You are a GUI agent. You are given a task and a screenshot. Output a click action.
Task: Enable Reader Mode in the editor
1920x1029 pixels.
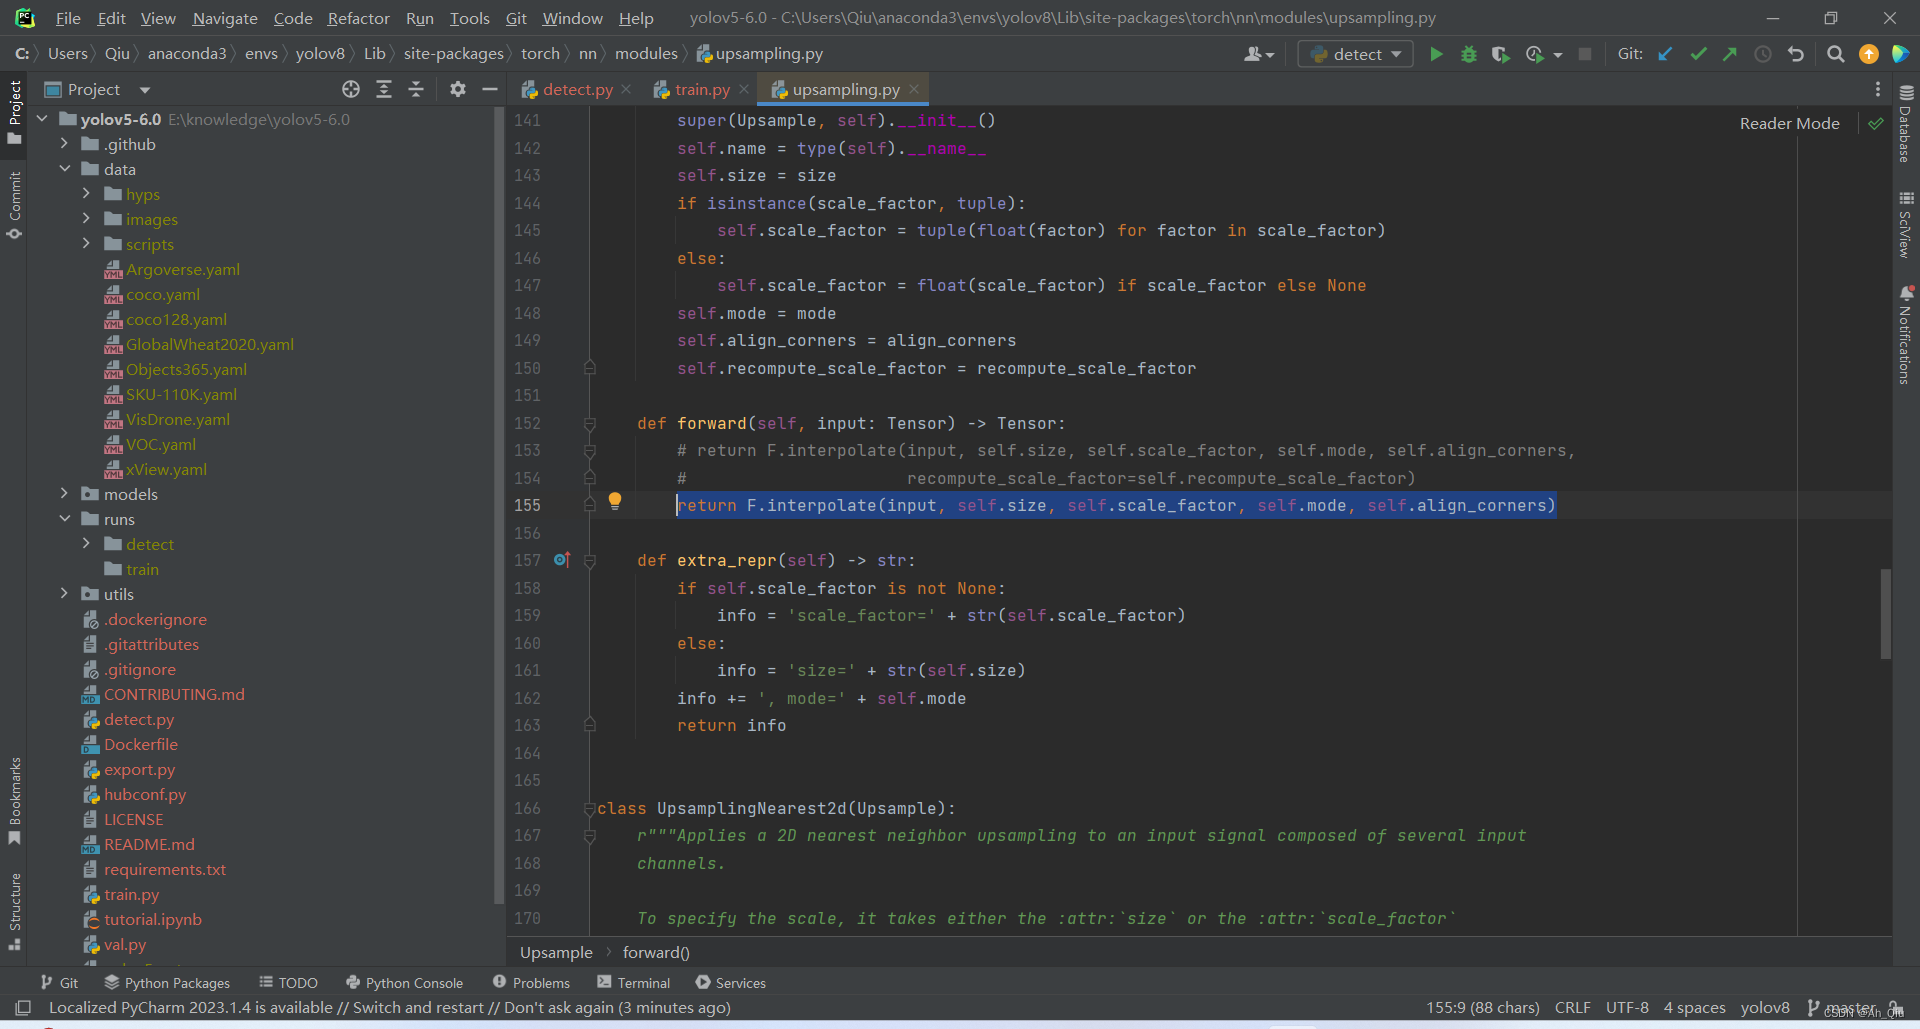click(x=1789, y=123)
